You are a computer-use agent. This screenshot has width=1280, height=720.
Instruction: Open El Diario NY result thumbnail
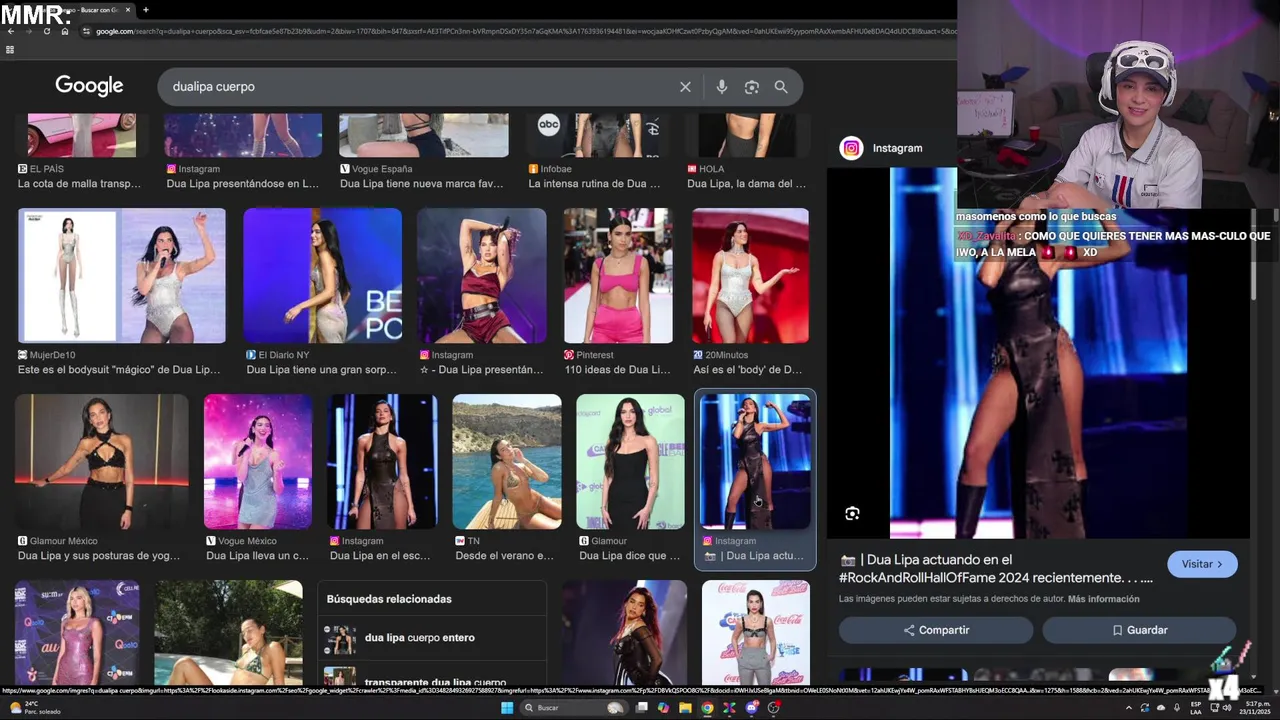tap(322, 276)
